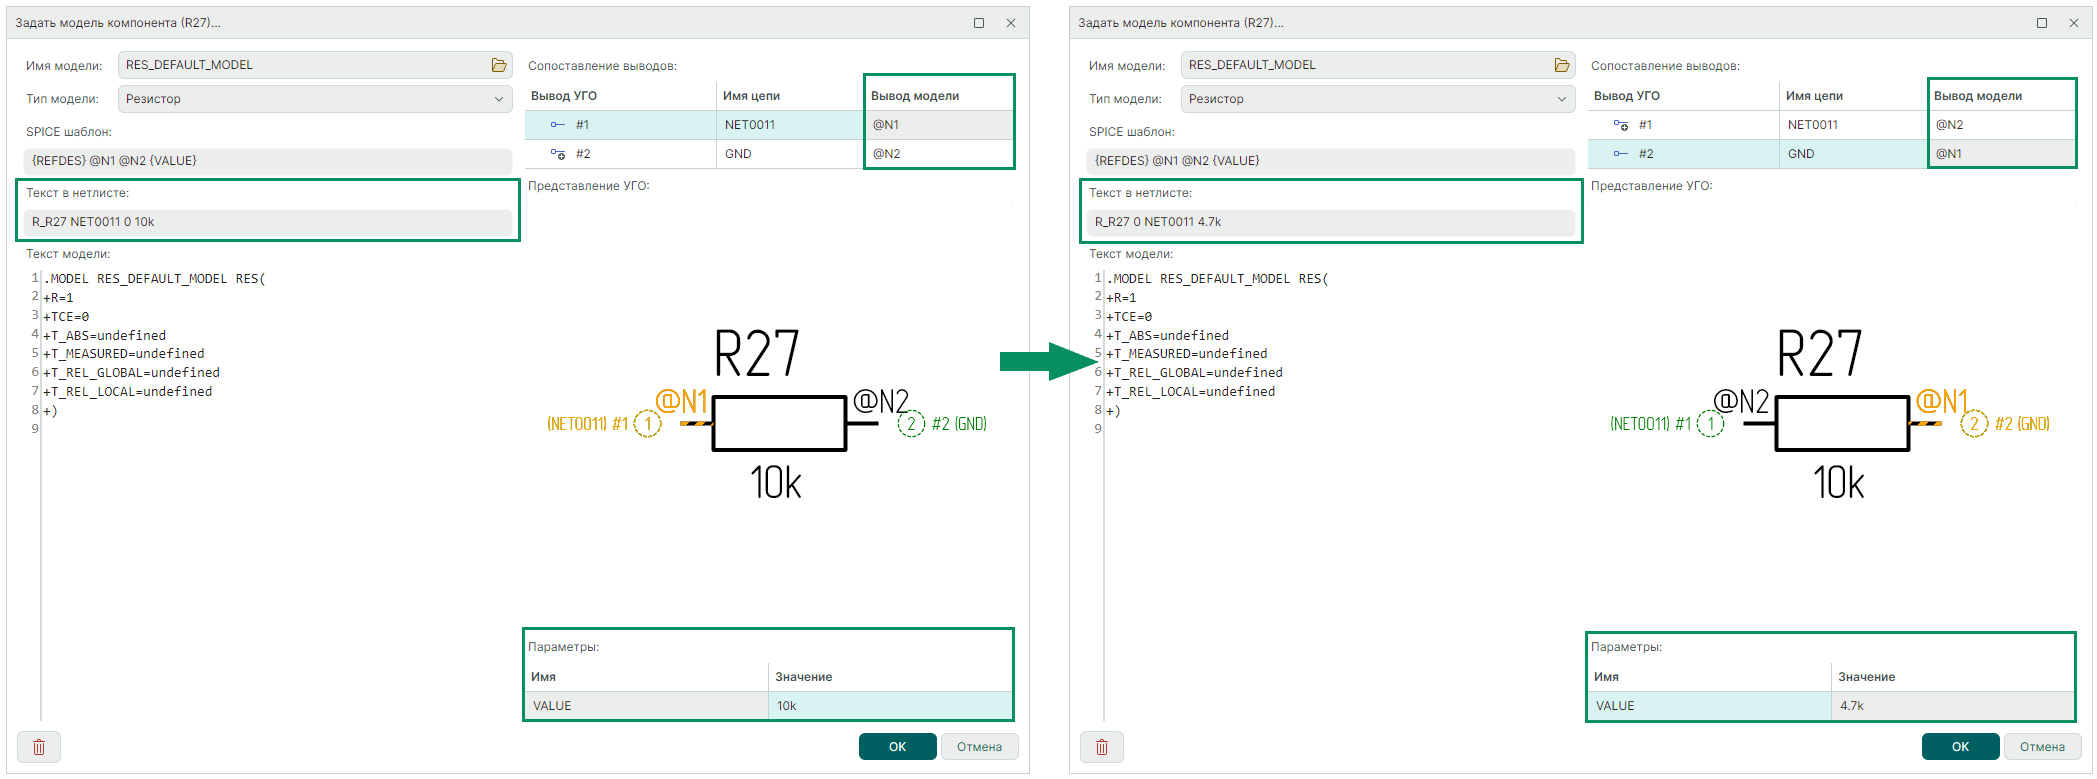Click folder icon in left dialog's model name field
The height and width of the screenshot is (779, 2097).
click(x=498, y=65)
